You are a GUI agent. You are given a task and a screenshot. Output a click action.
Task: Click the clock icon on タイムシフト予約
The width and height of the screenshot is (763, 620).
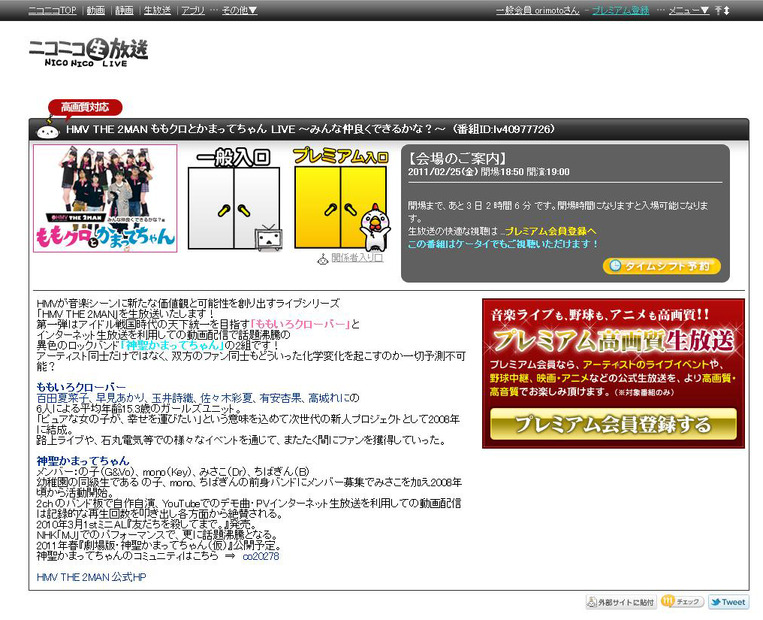click(x=615, y=266)
